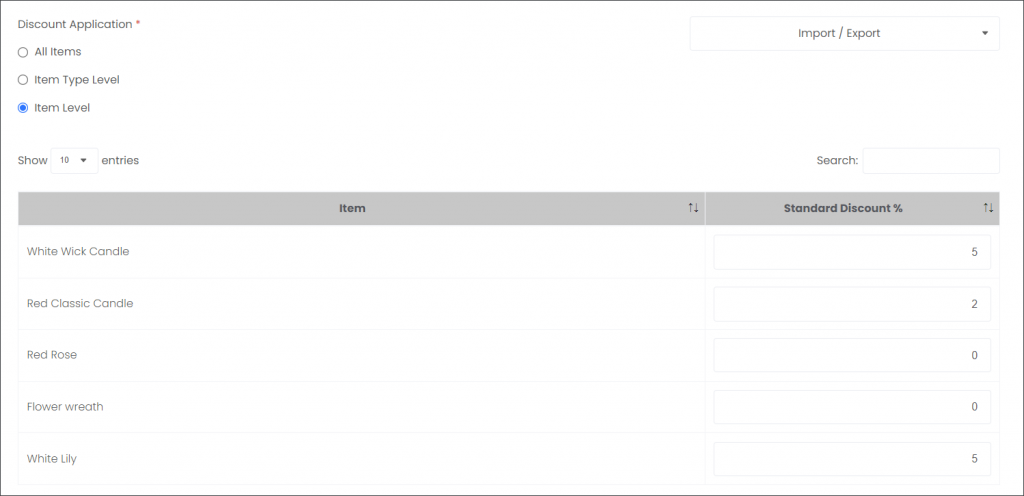1024x496 pixels.
Task: Focus the Search input field
Action: [931, 161]
